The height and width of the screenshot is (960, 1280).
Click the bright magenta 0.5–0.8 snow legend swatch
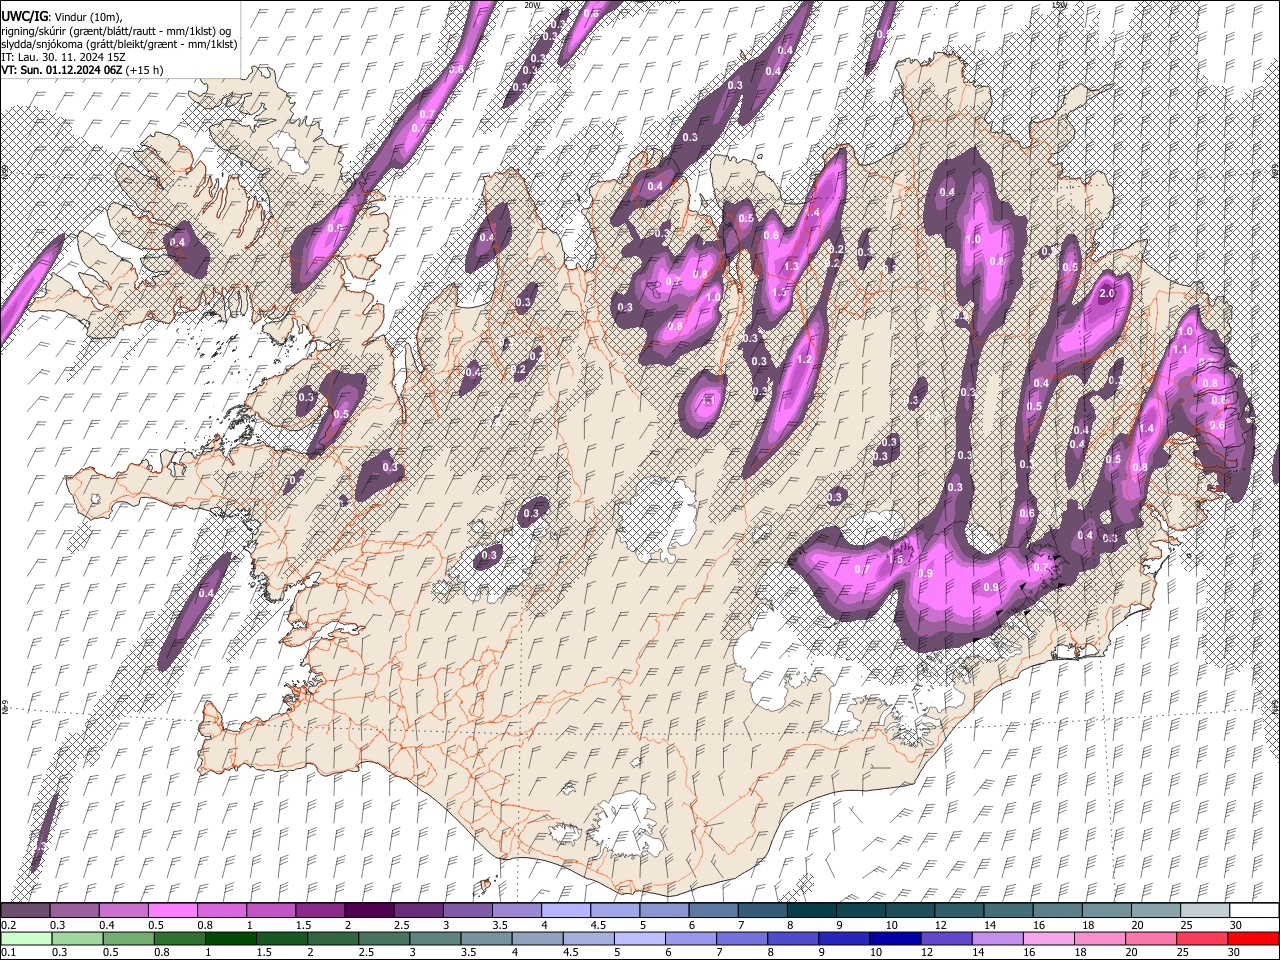point(172,911)
